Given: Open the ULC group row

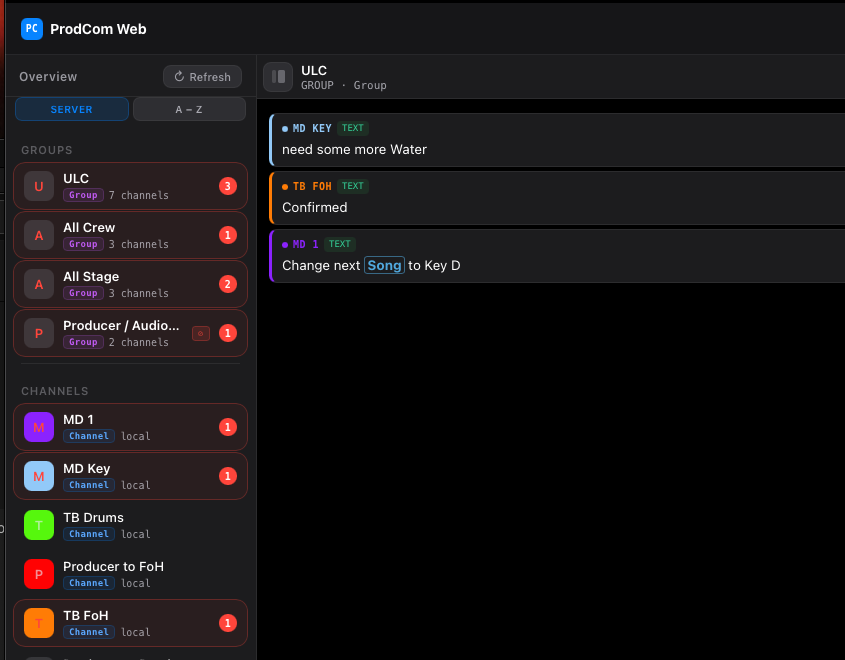Looking at the screenshot, I should [x=130, y=186].
